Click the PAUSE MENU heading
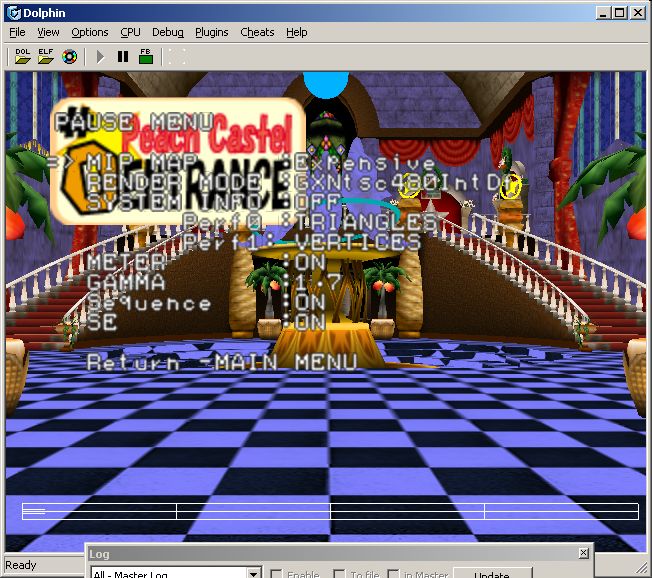 pyautogui.click(x=134, y=122)
